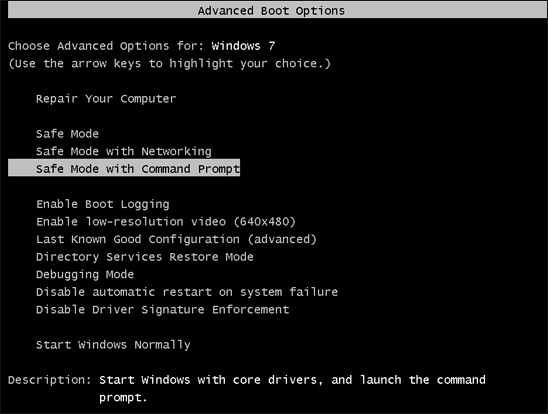
Task: Click the 'Description:' label
Action: point(50,380)
